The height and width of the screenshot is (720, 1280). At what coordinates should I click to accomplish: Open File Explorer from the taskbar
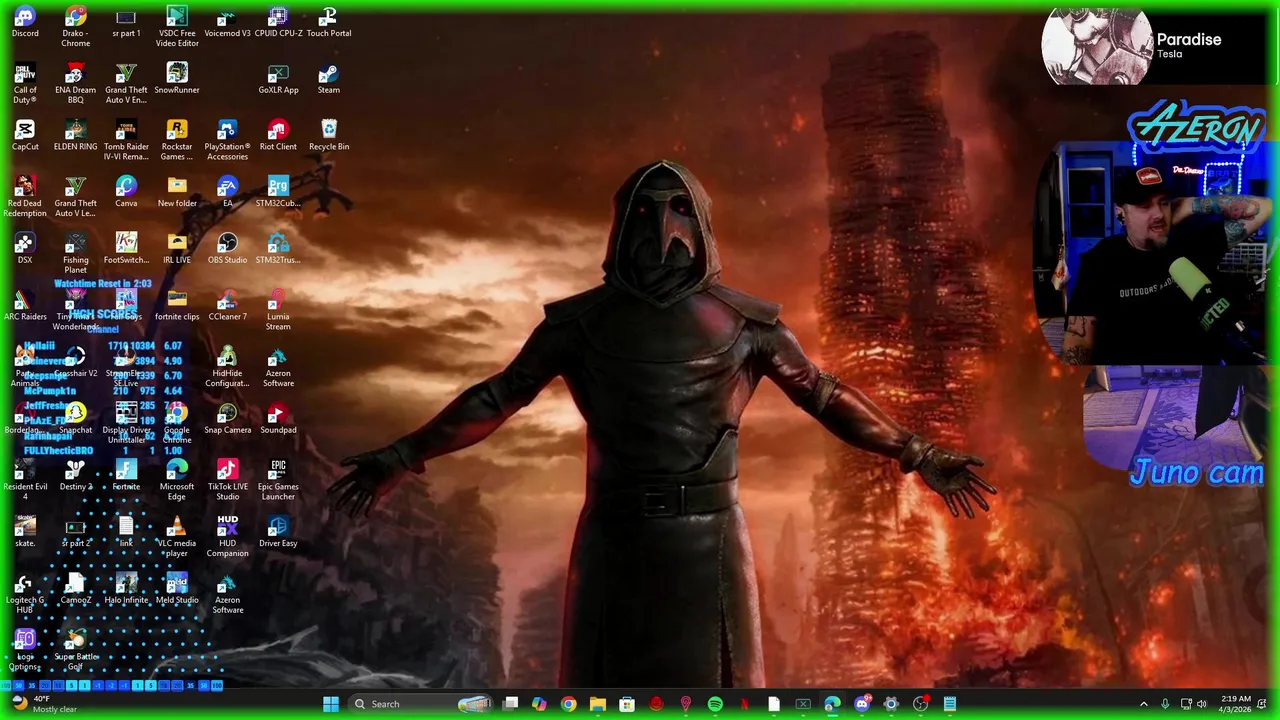pos(597,704)
